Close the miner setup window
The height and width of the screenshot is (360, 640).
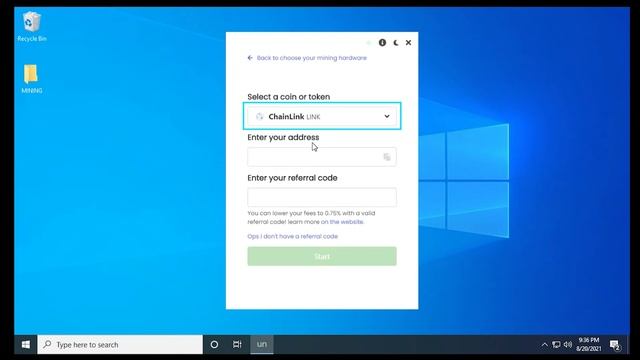[x=408, y=42]
